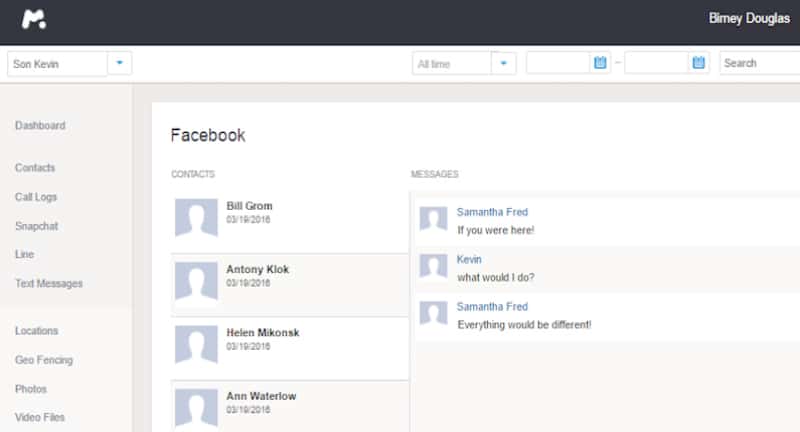This screenshot has width=800, height=432.
Task: Expand the All time period dropdown arrow
Action: [x=504, y=63]
